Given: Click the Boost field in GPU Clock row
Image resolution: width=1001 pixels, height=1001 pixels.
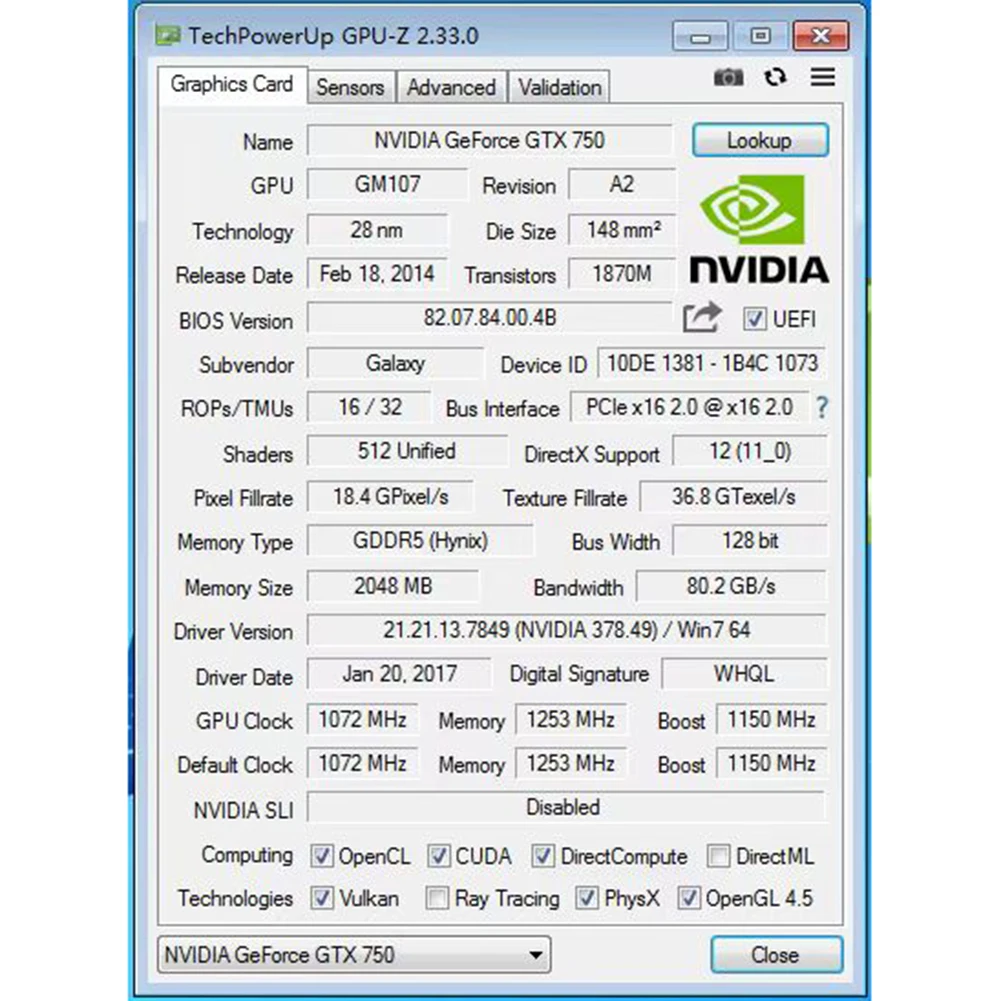Looking at the screenshot, I should 771,719.
